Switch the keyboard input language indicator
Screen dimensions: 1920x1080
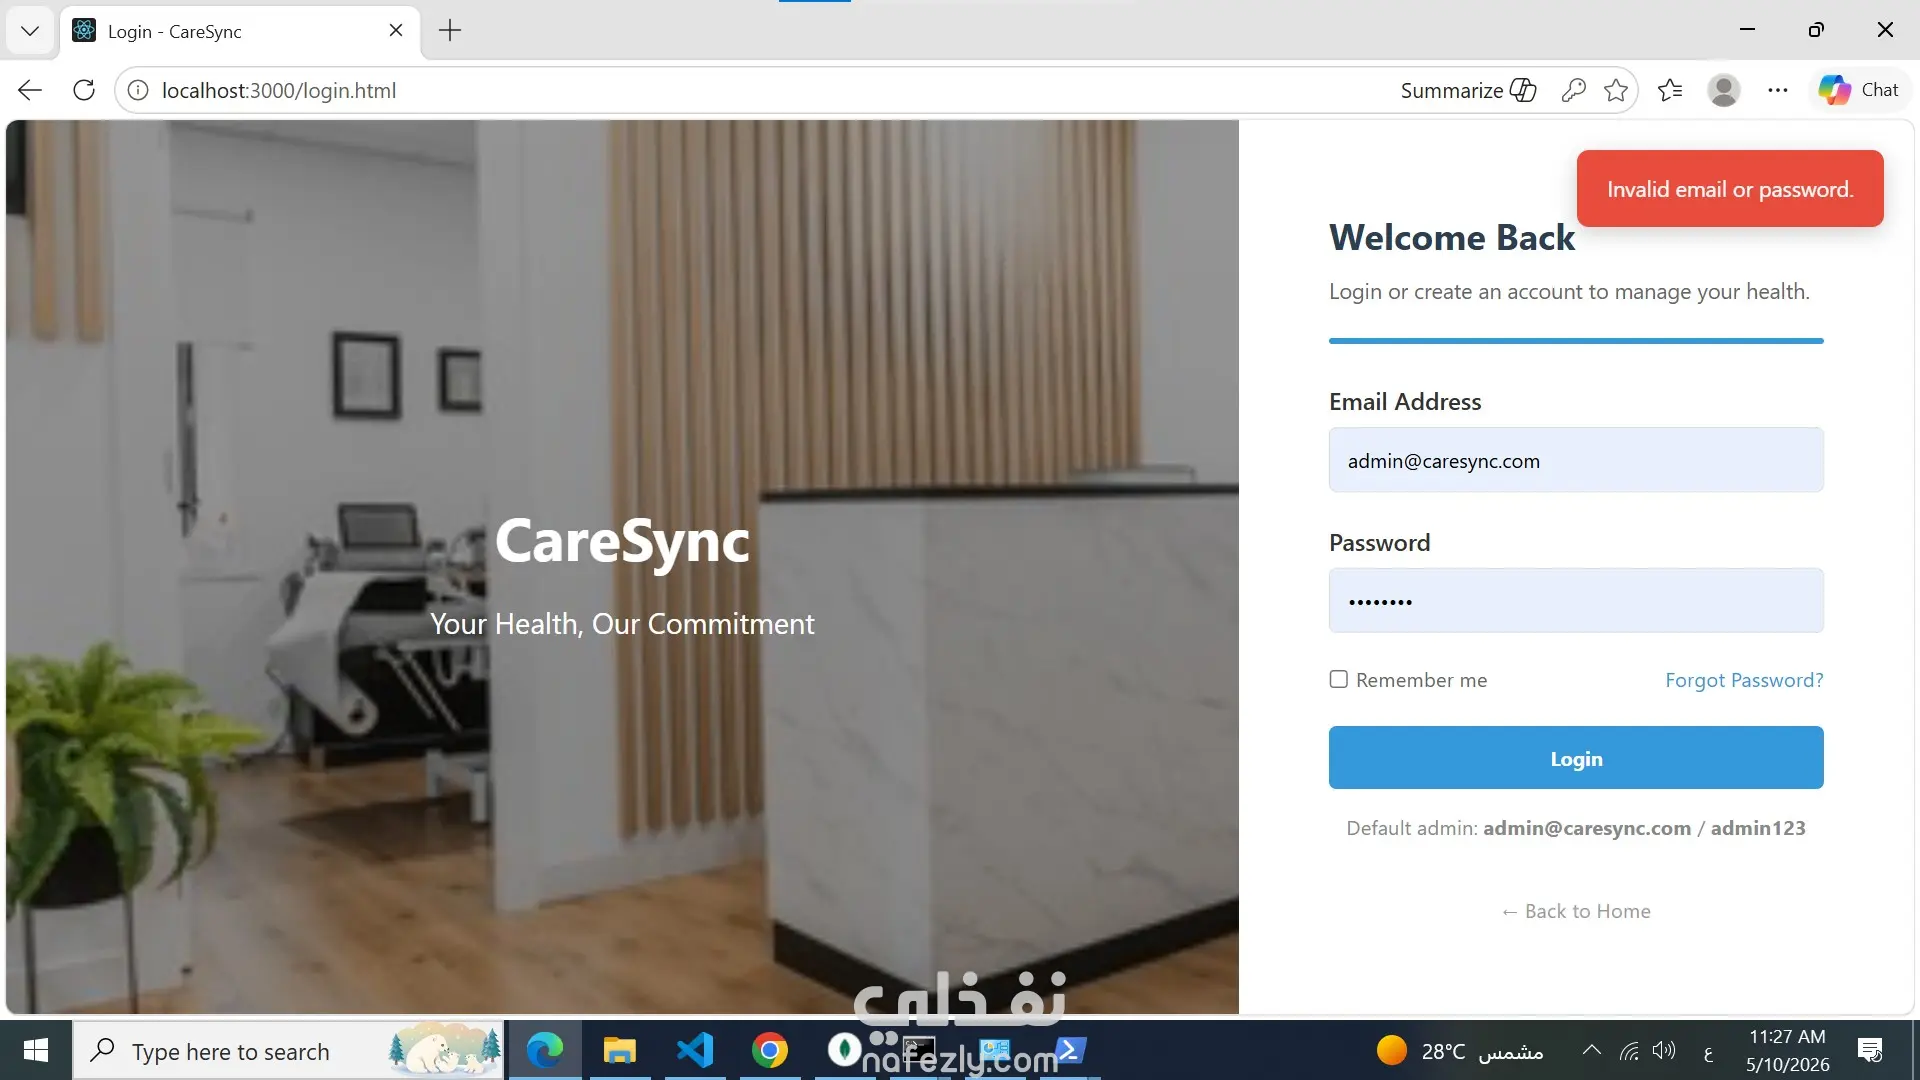tap(1708, 1052)
